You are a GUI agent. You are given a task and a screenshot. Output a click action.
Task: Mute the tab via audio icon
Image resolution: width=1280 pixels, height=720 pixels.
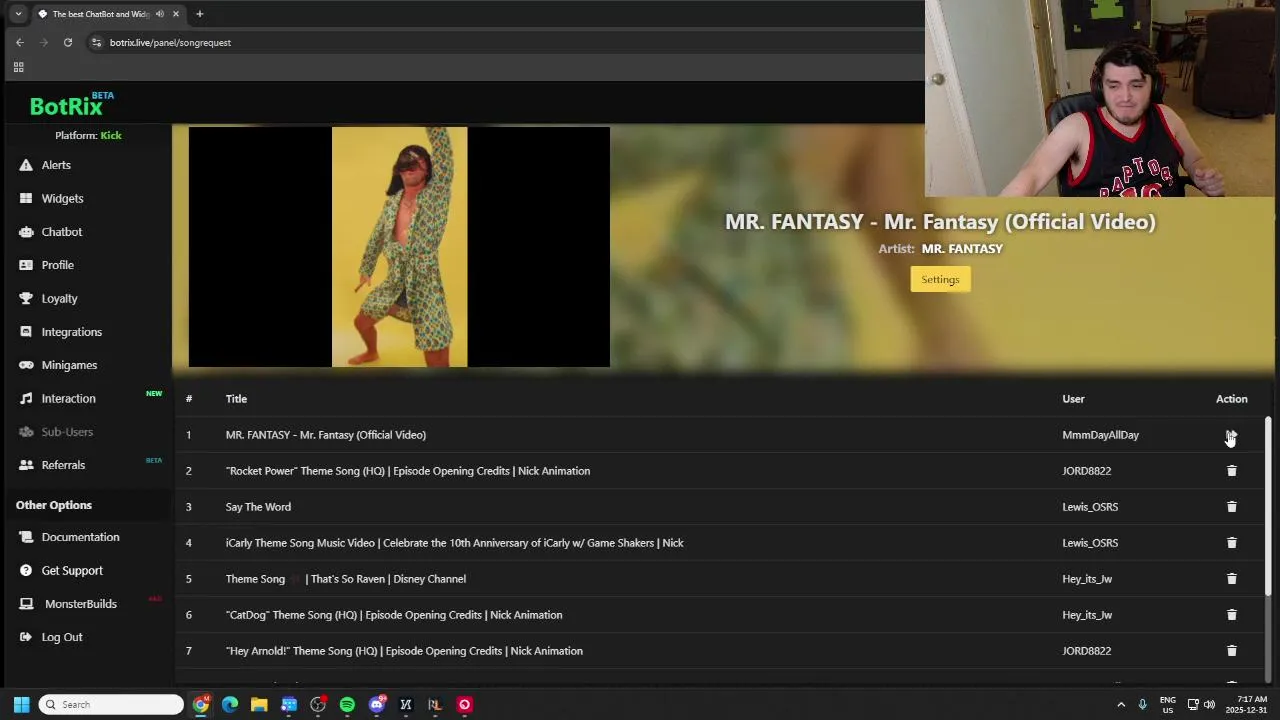point(160,14)
